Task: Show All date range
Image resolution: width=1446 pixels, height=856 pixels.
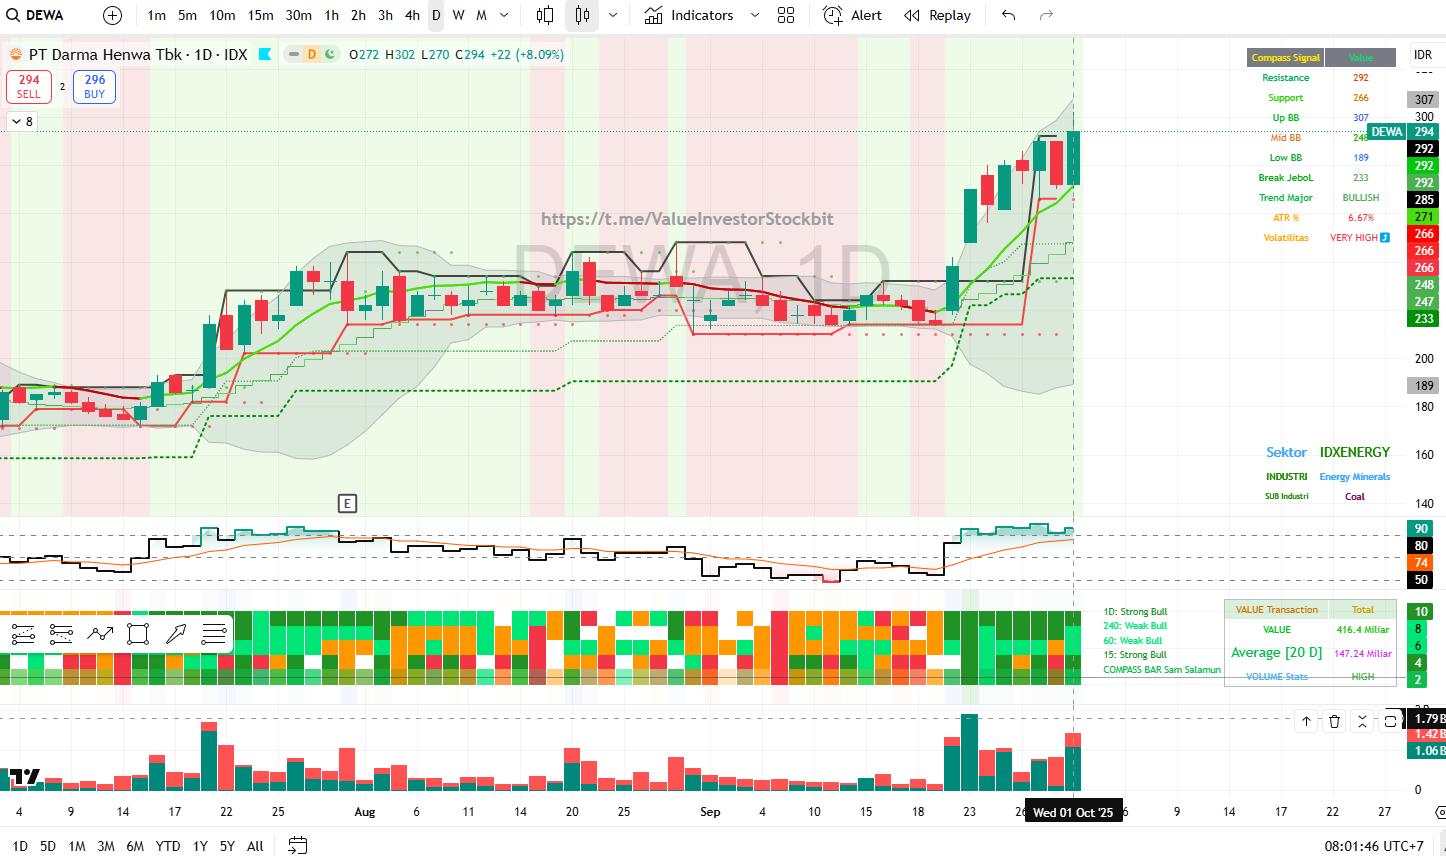Action: pos(255,846)
